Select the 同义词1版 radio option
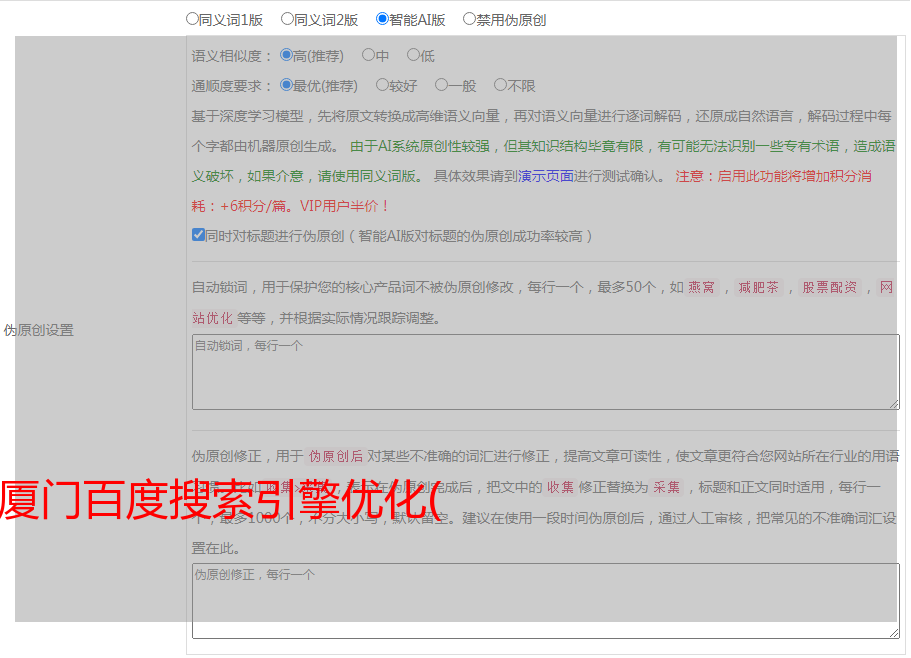 (192, 19)
